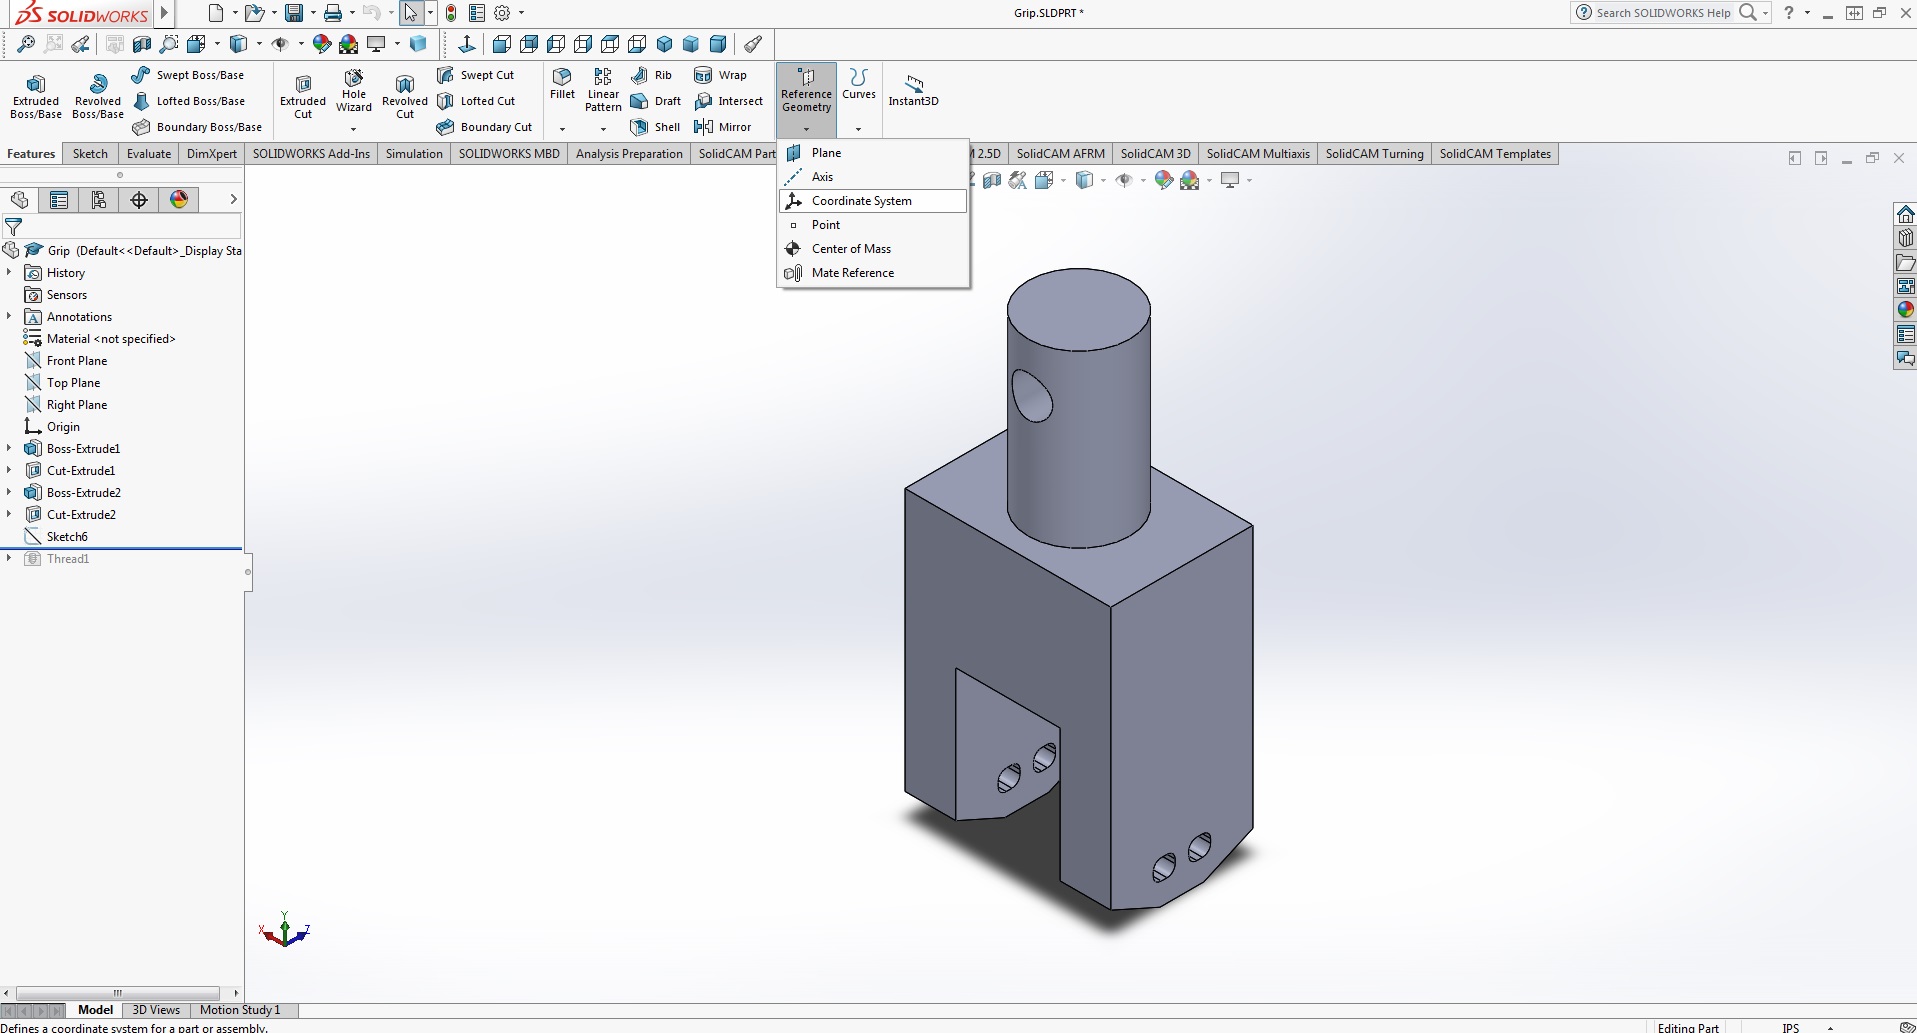Open the Hole Wizard
The height and width of the screenshot is (1033, 1917).
coord(353,92)
